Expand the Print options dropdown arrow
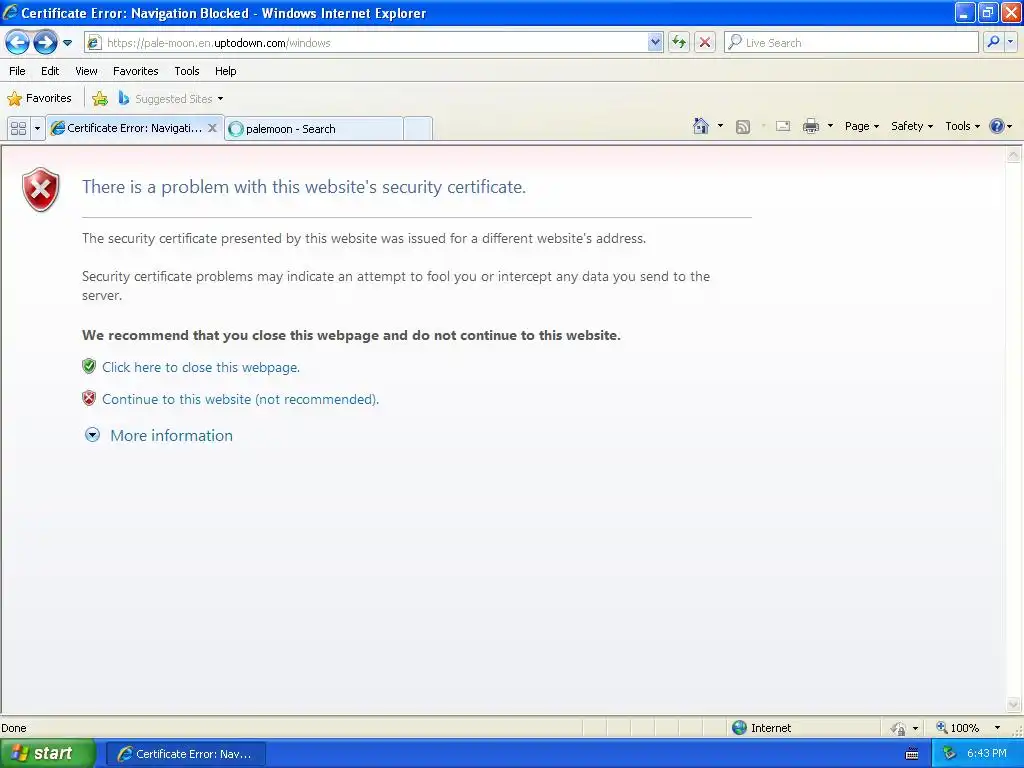The image size is (1024, 768). [830, 126]
